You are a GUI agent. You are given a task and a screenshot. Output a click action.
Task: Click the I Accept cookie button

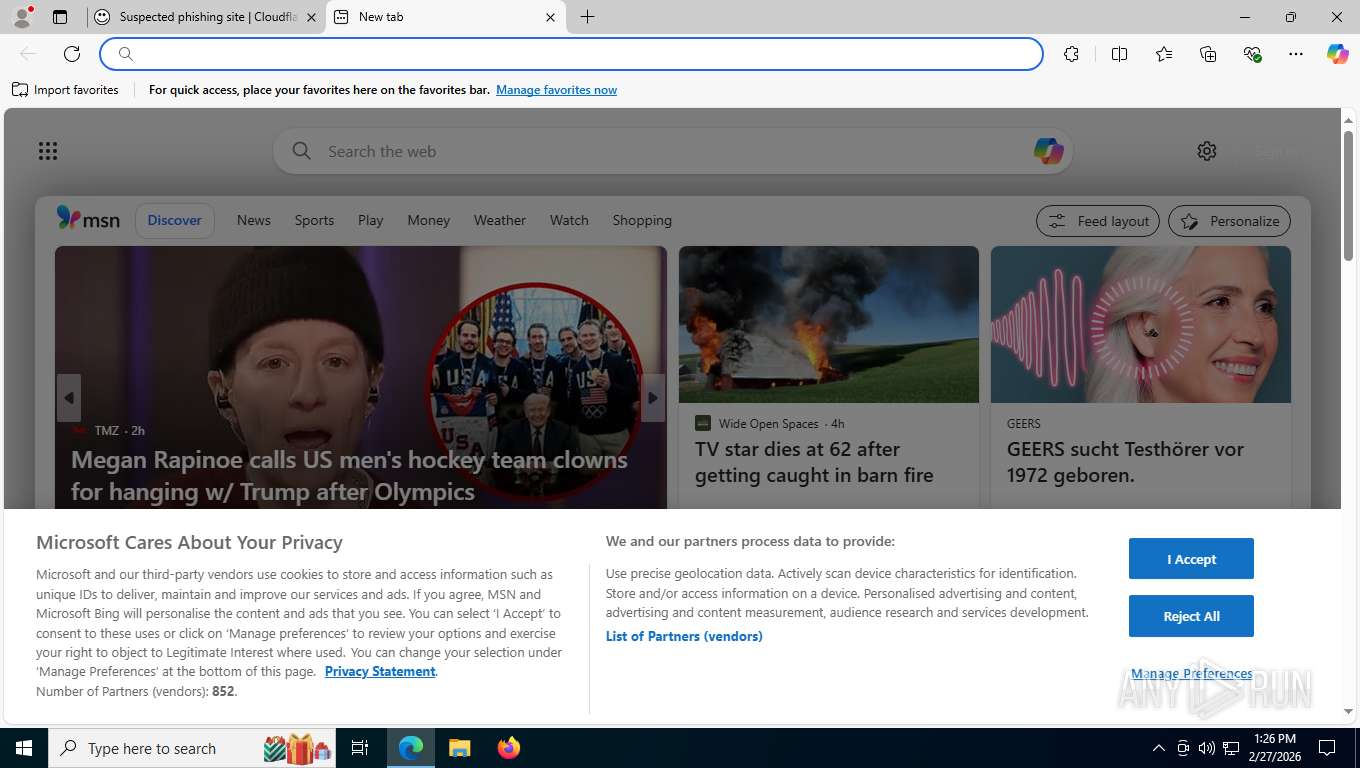pos(1191,559)
